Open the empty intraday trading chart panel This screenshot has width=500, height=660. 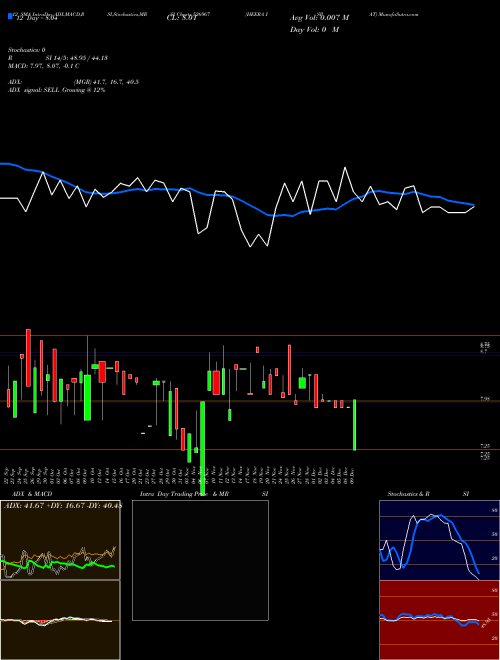click(x=200, y=560)
